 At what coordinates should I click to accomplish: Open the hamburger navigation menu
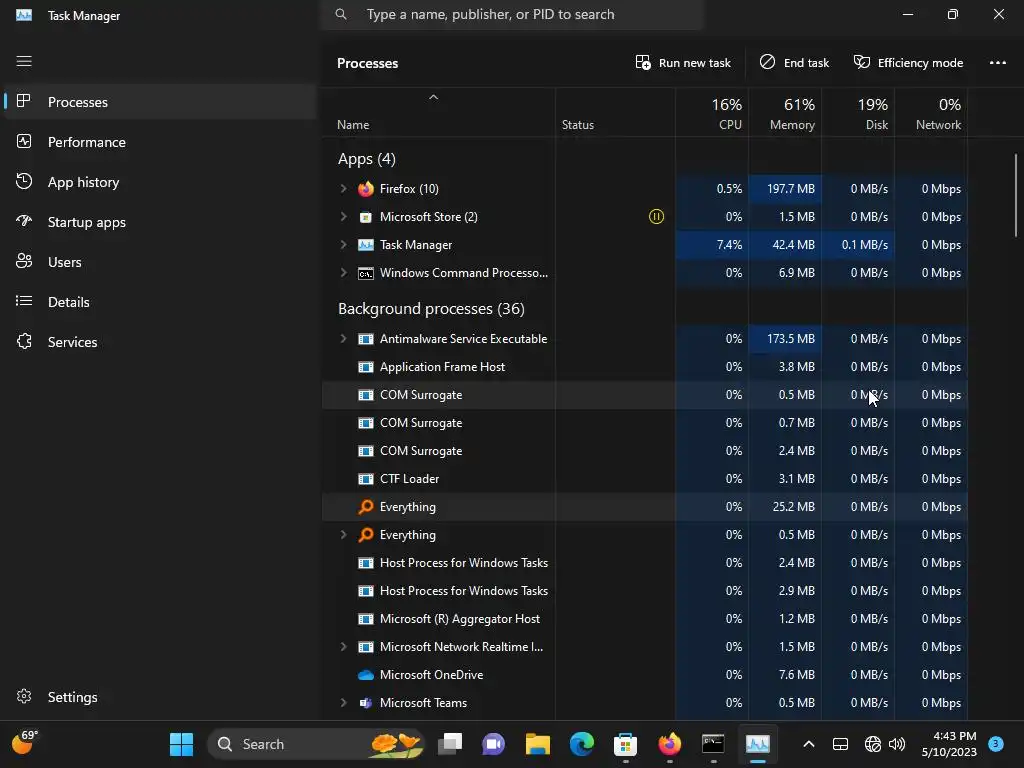point(24,61)
